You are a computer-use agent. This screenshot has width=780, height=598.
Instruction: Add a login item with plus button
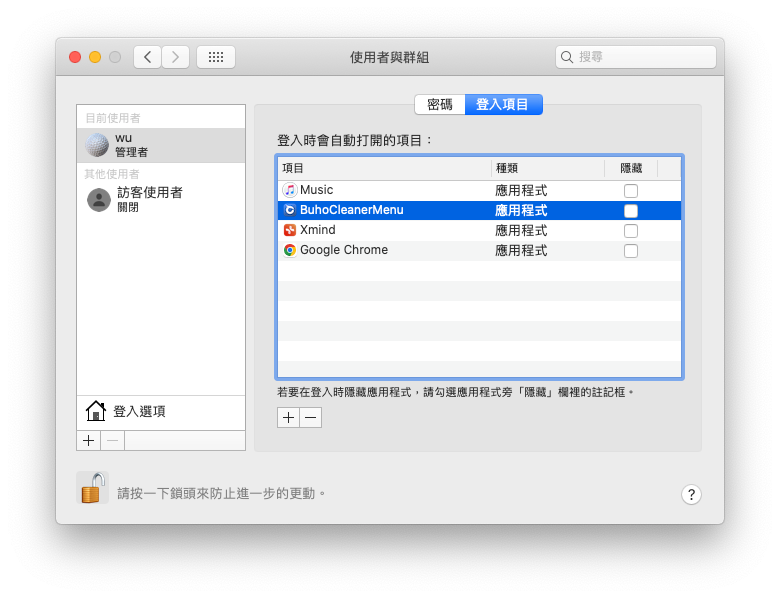click(288, 417)
